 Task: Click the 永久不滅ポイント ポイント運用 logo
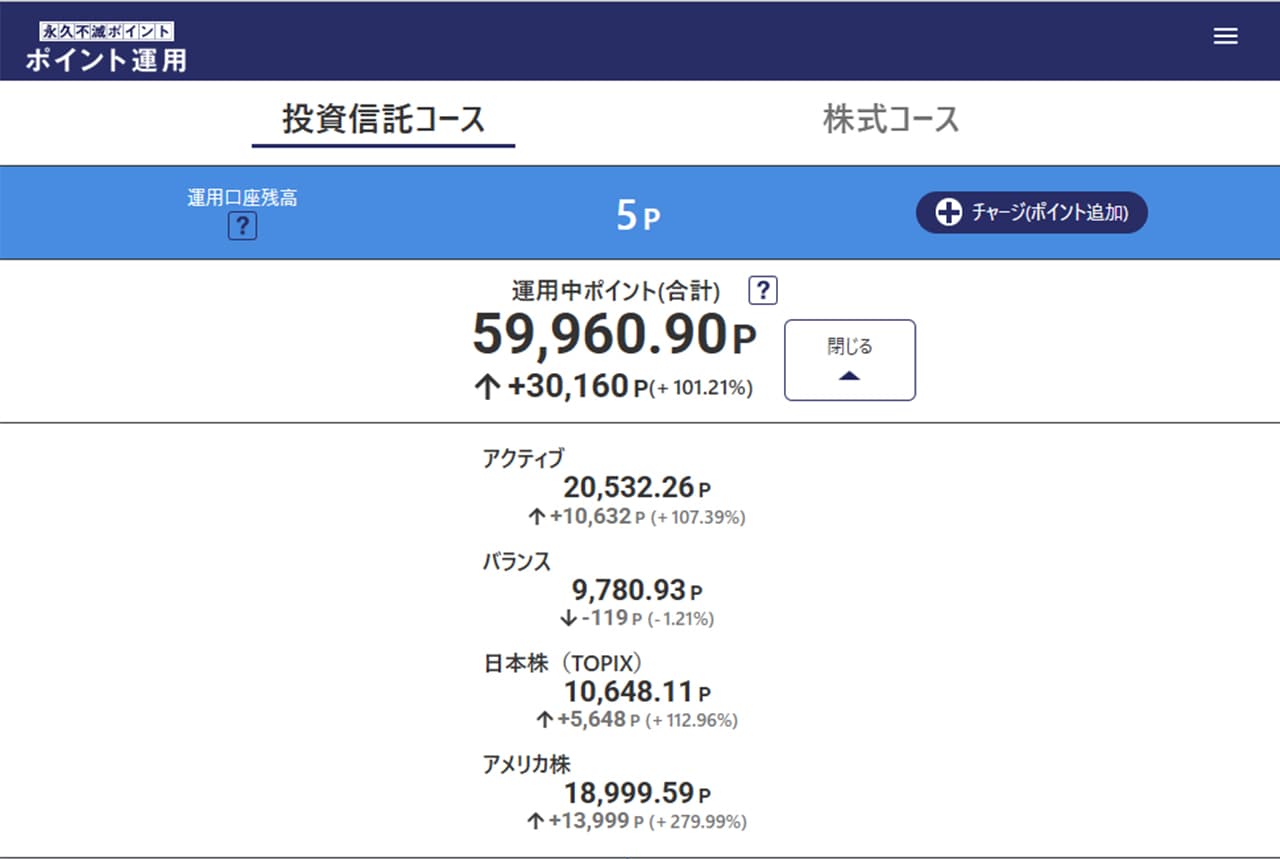106,47
